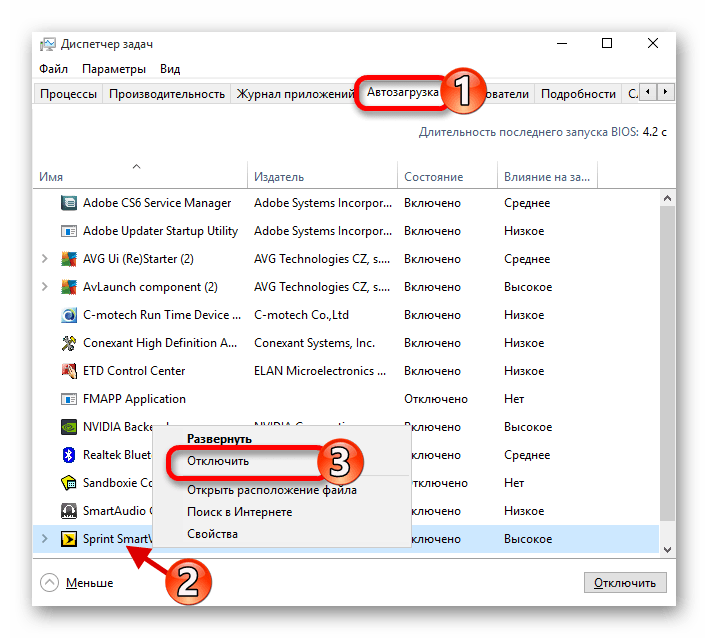This screenshot has height=638, width=708.
Task: Select the ETD Control Center row name
Action: [134, 371]
